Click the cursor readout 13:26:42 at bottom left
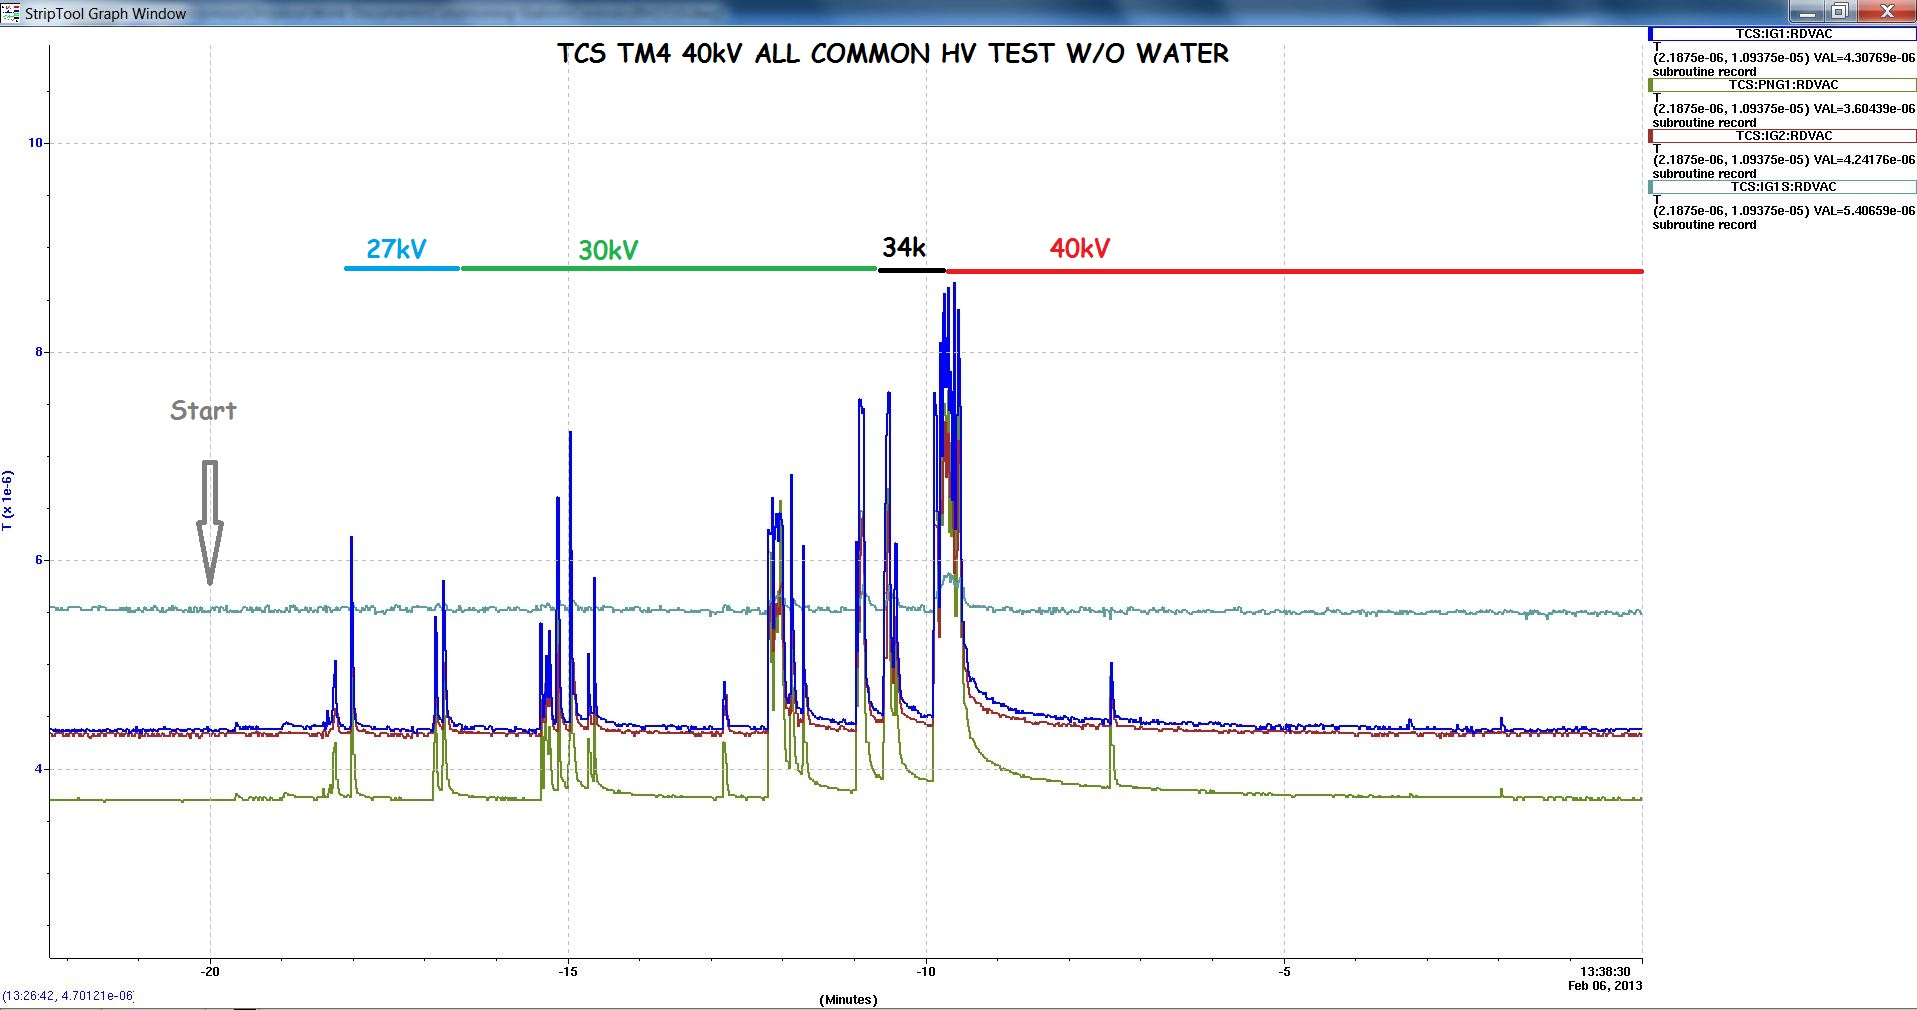Image resolution: width=1917 pixels, height=1010 pixels. point(67,996)
